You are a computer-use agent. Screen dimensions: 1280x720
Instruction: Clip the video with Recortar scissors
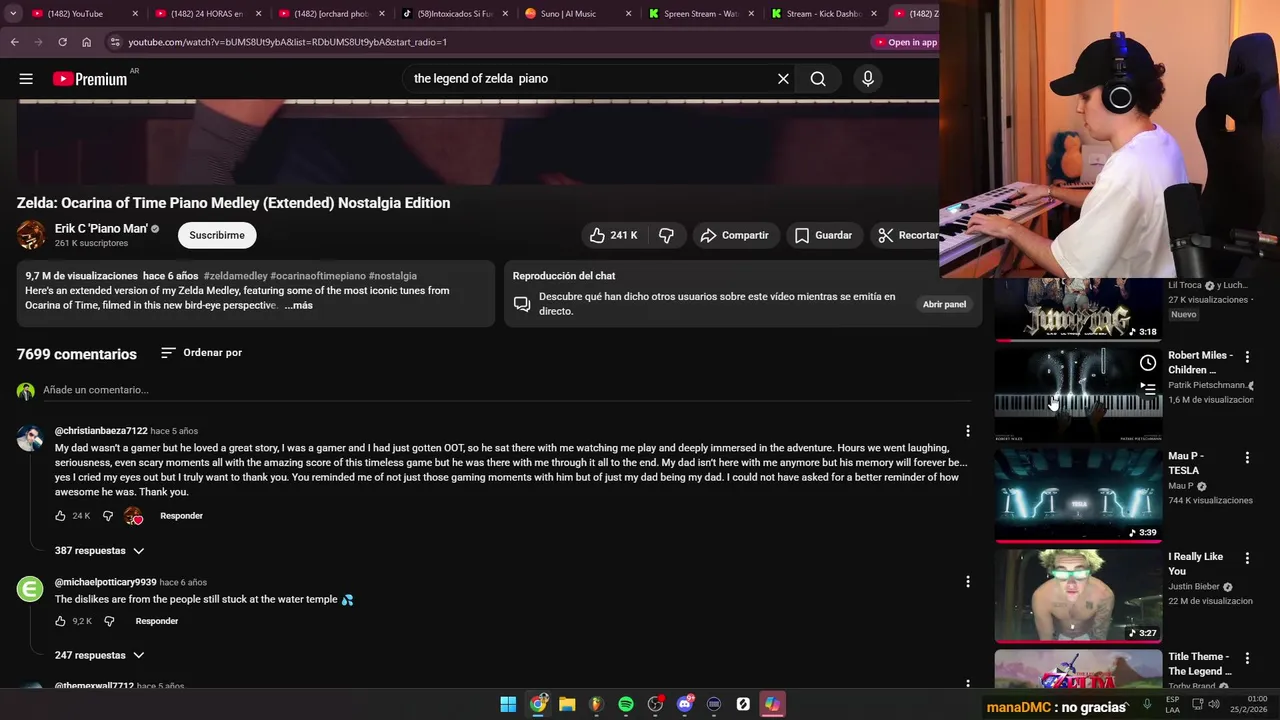pyautogui.click(x=906, y=235)
